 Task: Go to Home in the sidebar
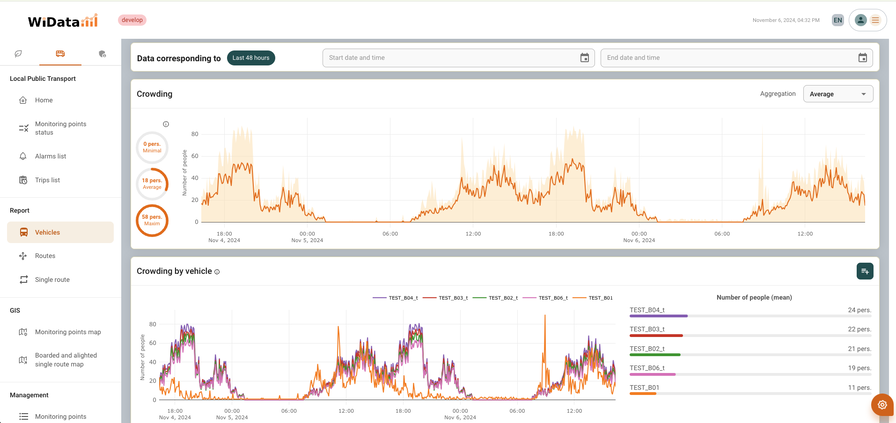tap(60, 100)
